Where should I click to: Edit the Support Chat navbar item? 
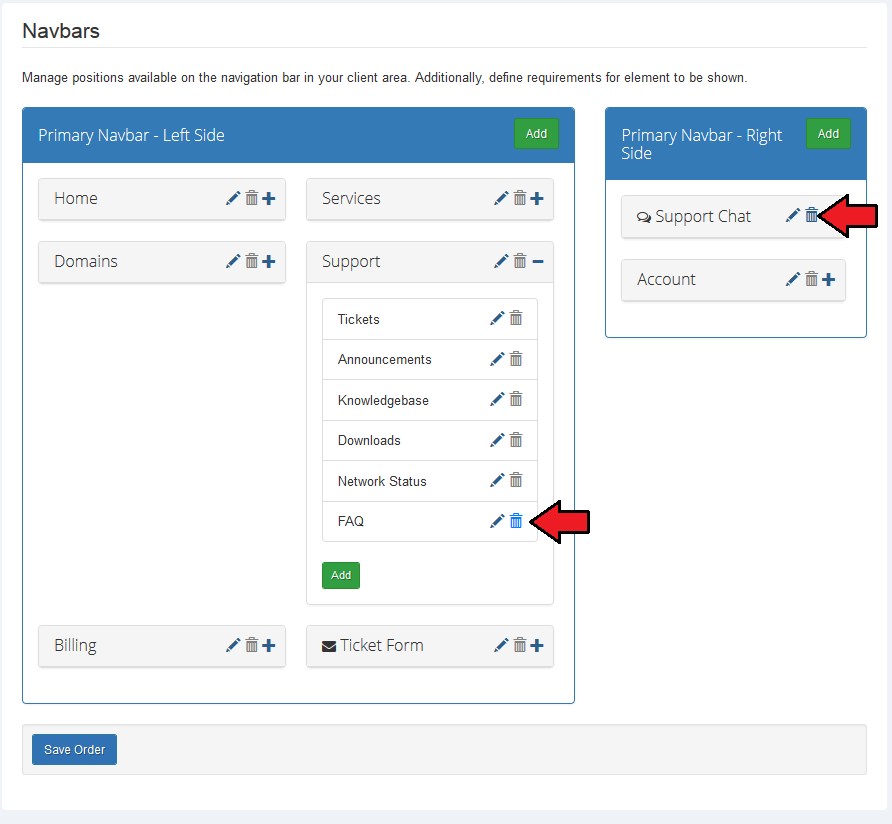pos(793,216)
